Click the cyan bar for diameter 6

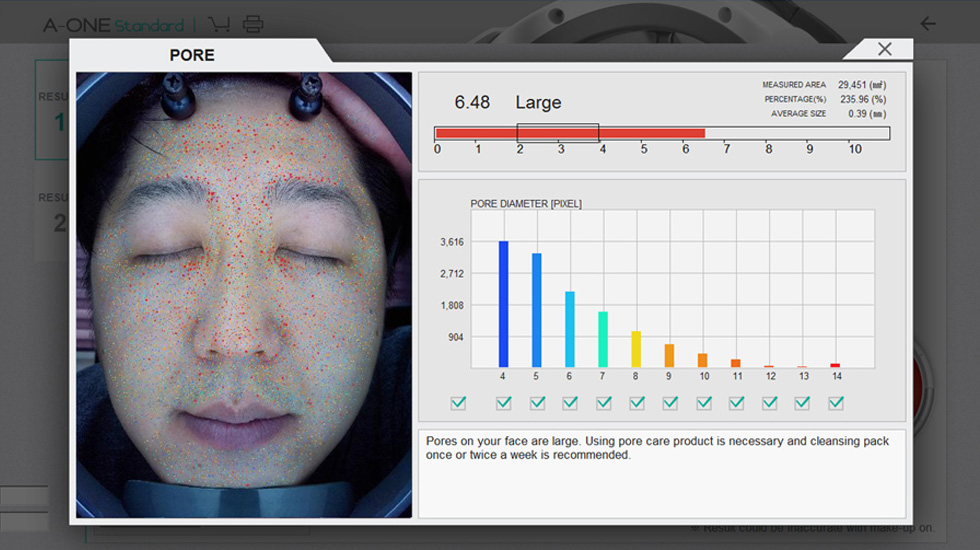(569, 329)
